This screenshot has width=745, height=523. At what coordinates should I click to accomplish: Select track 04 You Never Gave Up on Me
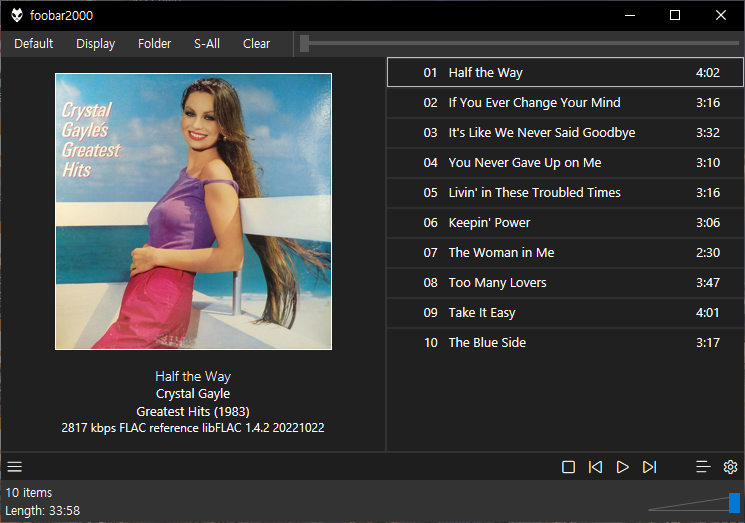tap(565, 162)
